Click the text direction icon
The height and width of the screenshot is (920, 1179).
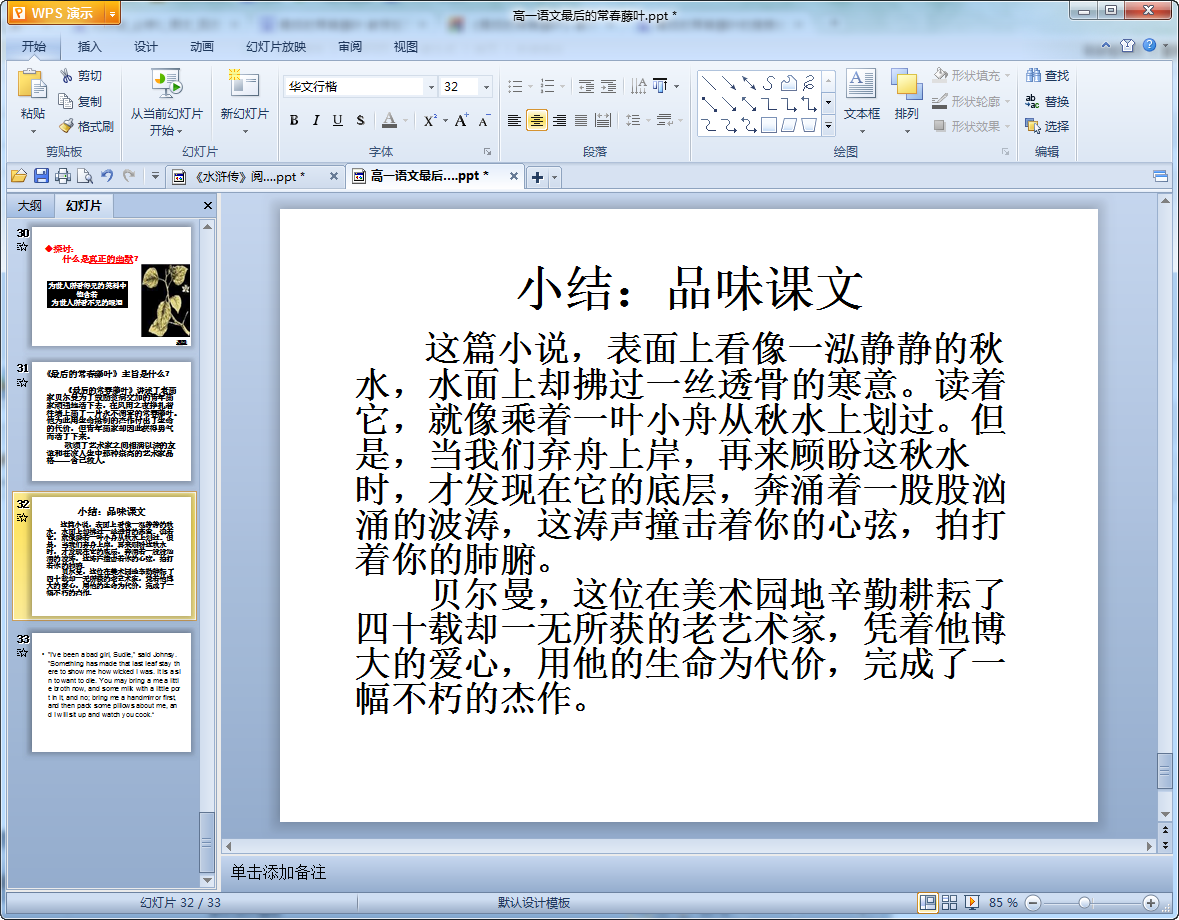click(x=638, y=86)
